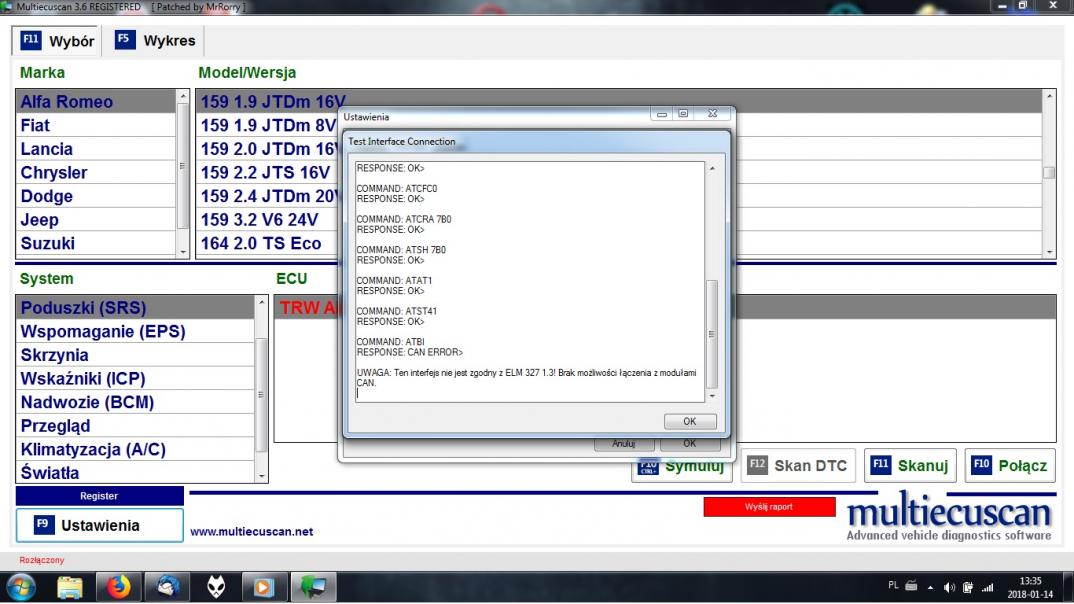Choose Chrysler brand
The width and height of the screenshot is (1074, 604).
[95, 173]
